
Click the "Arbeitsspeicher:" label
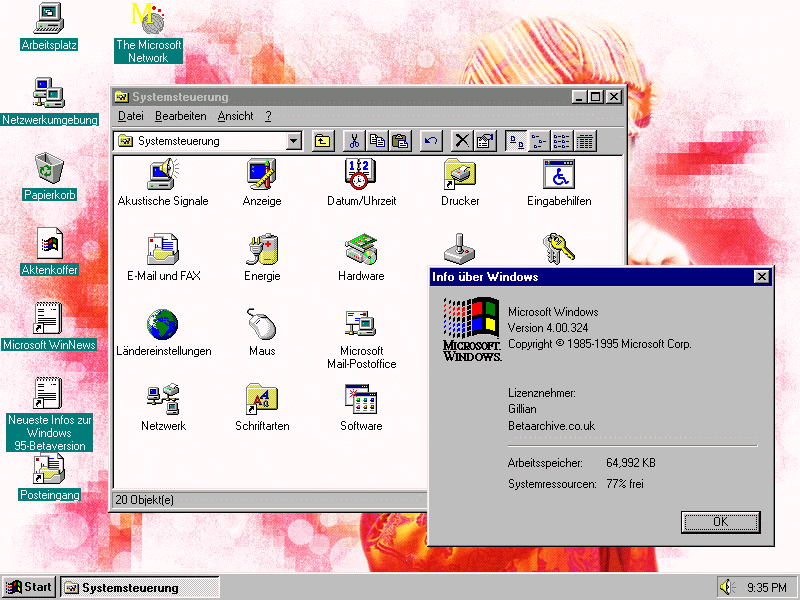point(545,463)
